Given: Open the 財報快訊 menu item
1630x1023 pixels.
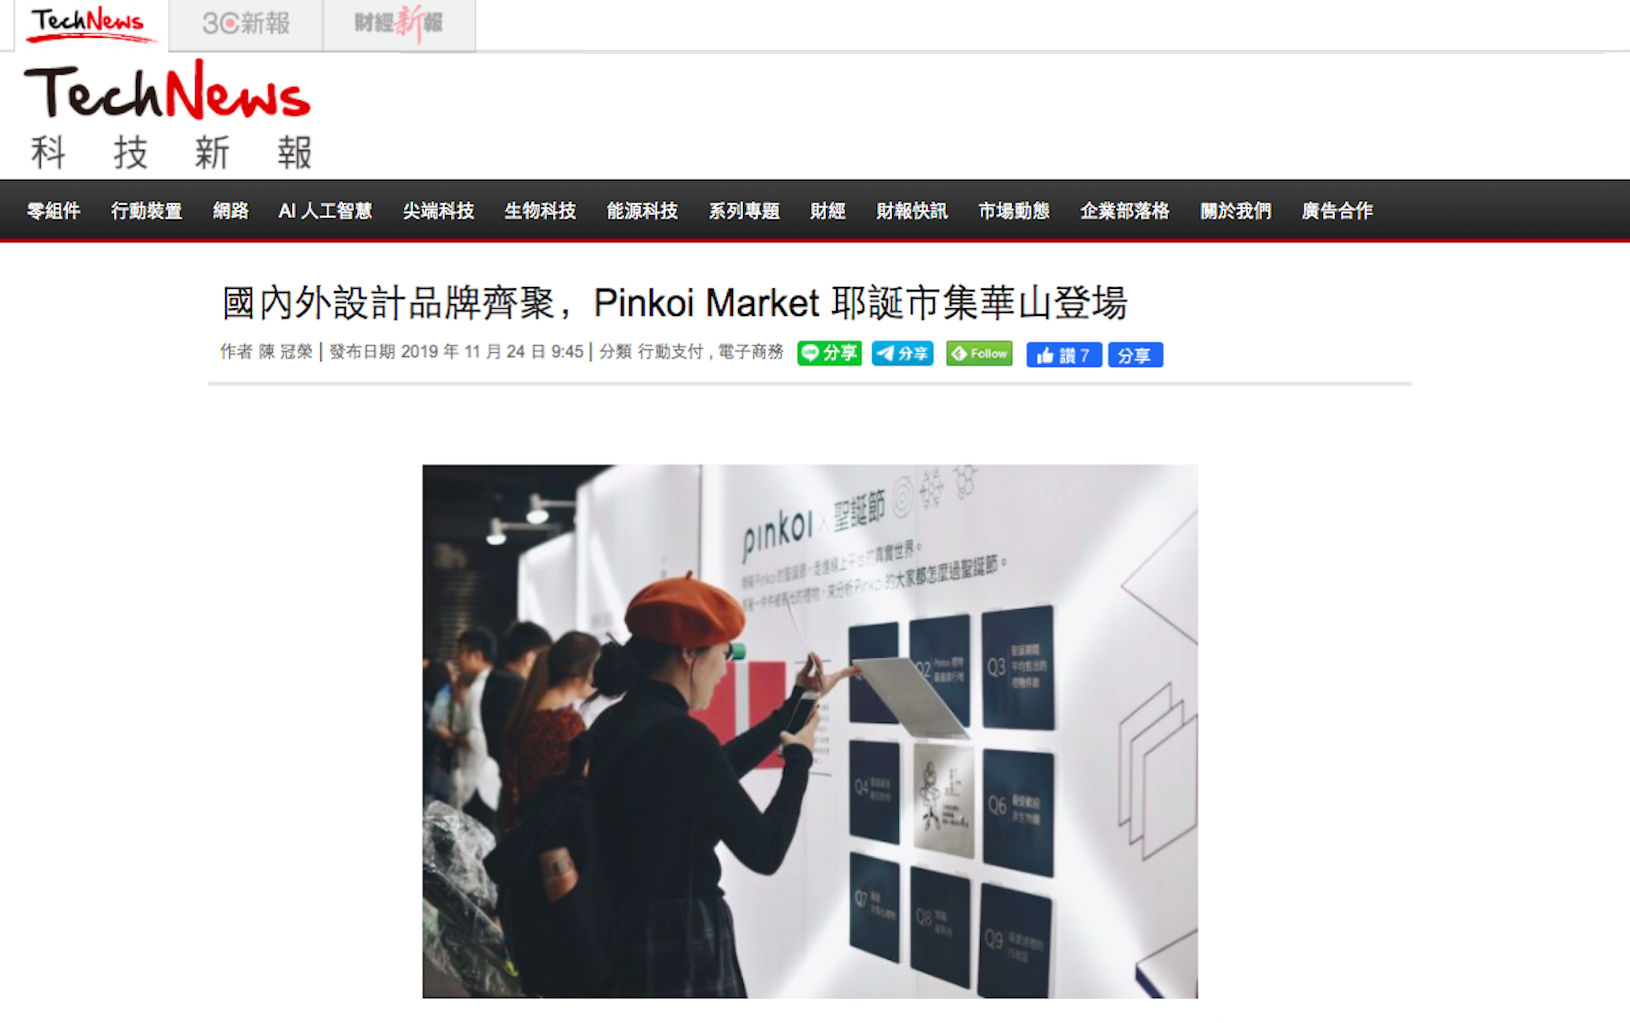Looking at the screenshot, I should (912, 211).
